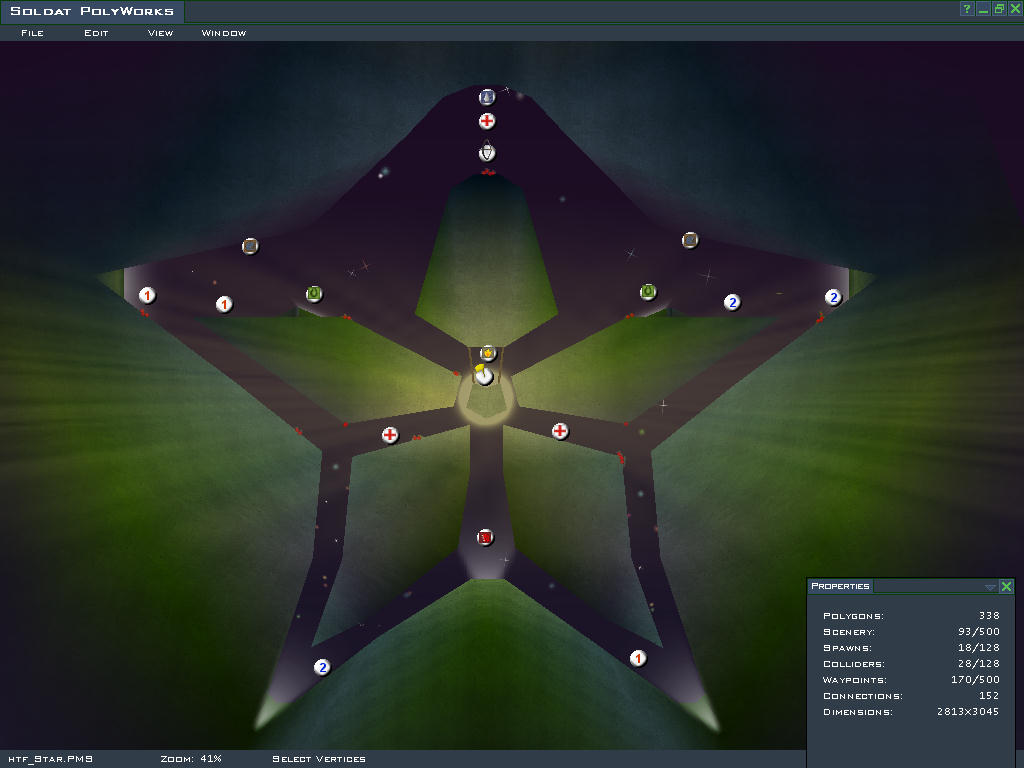Open the Window menu
The width and height of the screenshot is (1024, 768).
224,33
